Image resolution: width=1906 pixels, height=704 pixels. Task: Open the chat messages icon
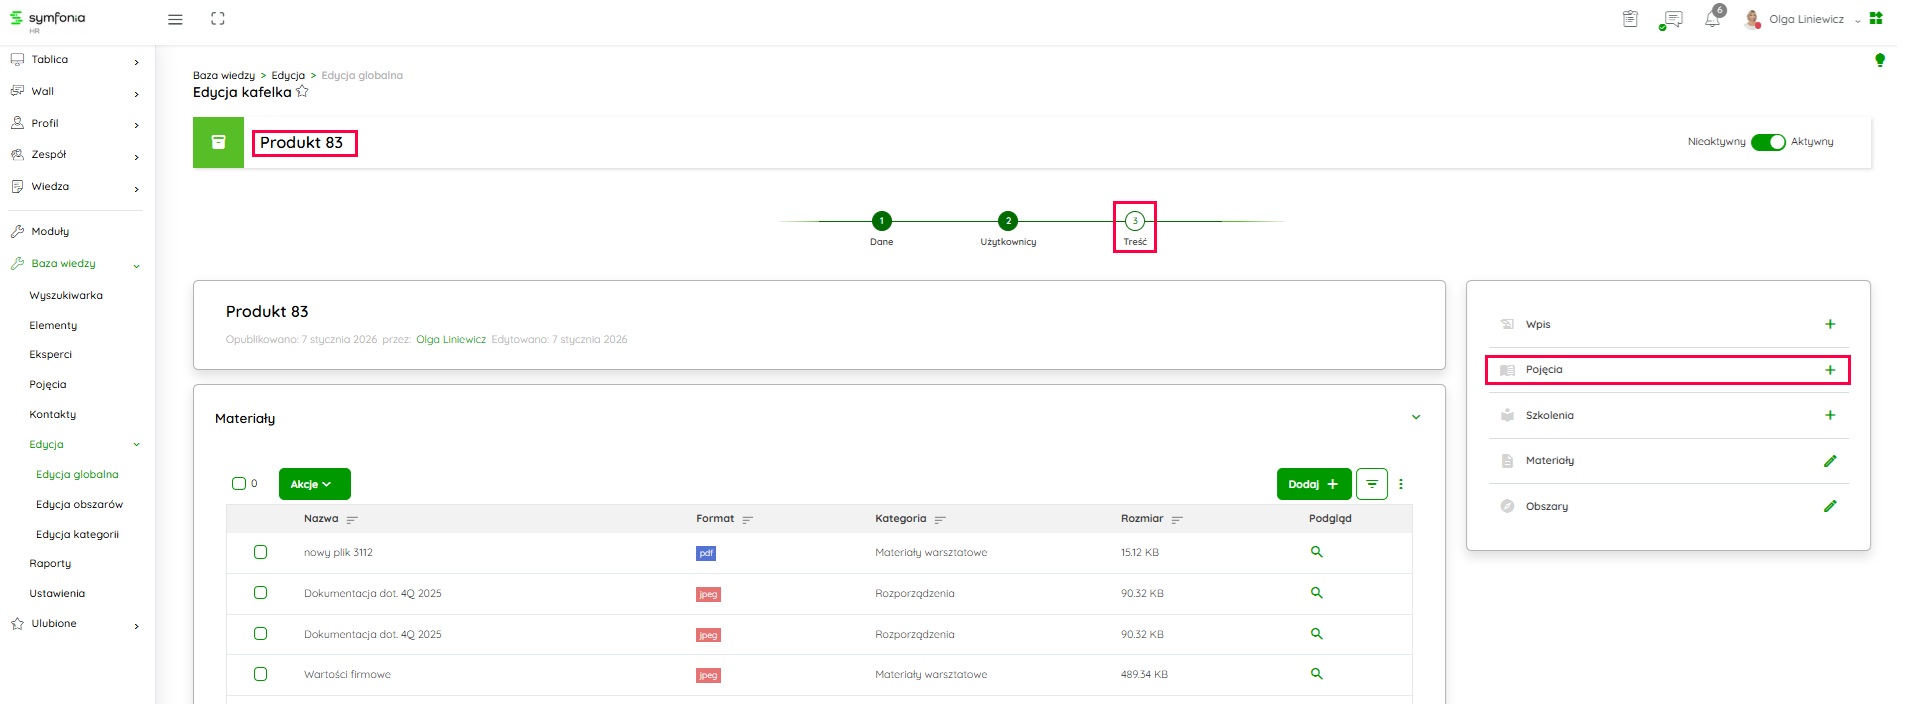tap(1671, 19)
